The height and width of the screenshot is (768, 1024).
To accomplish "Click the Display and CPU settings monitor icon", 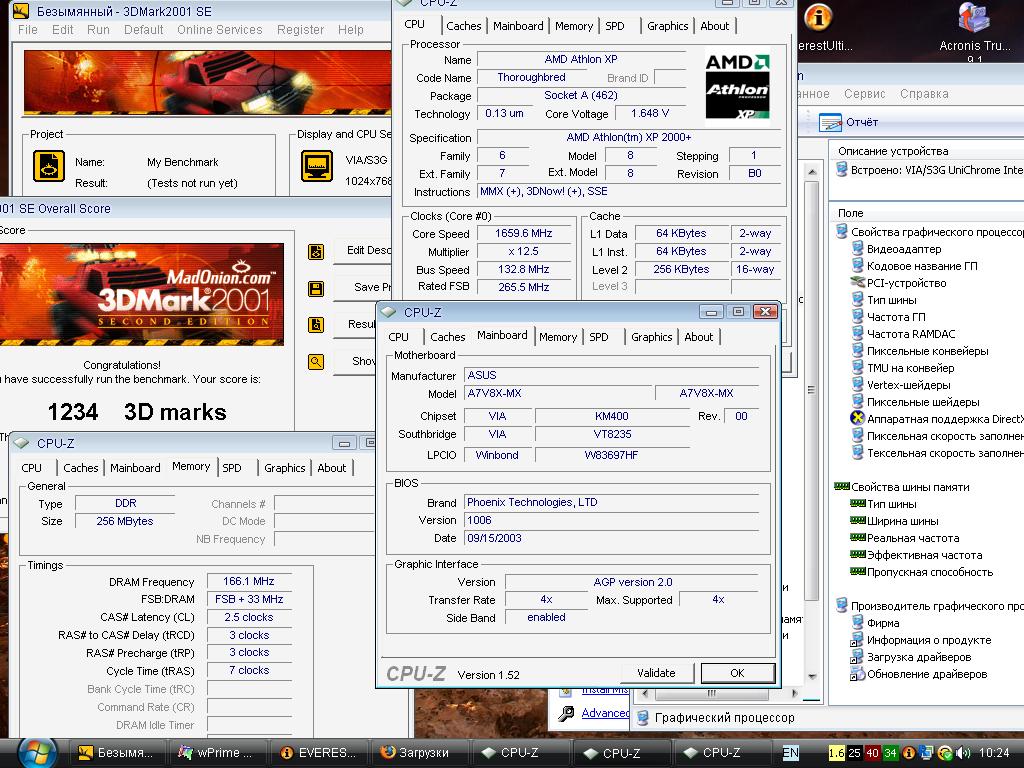I will (x=317, y=166).
